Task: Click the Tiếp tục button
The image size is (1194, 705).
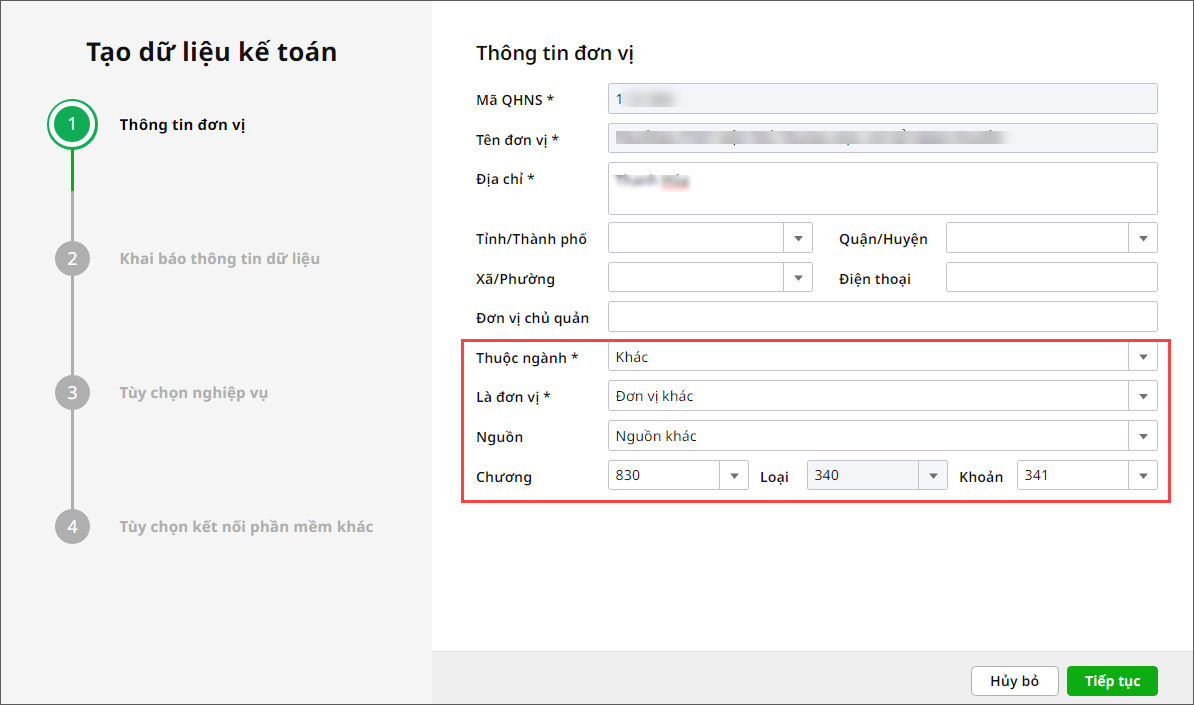Action: (1112, 681)
